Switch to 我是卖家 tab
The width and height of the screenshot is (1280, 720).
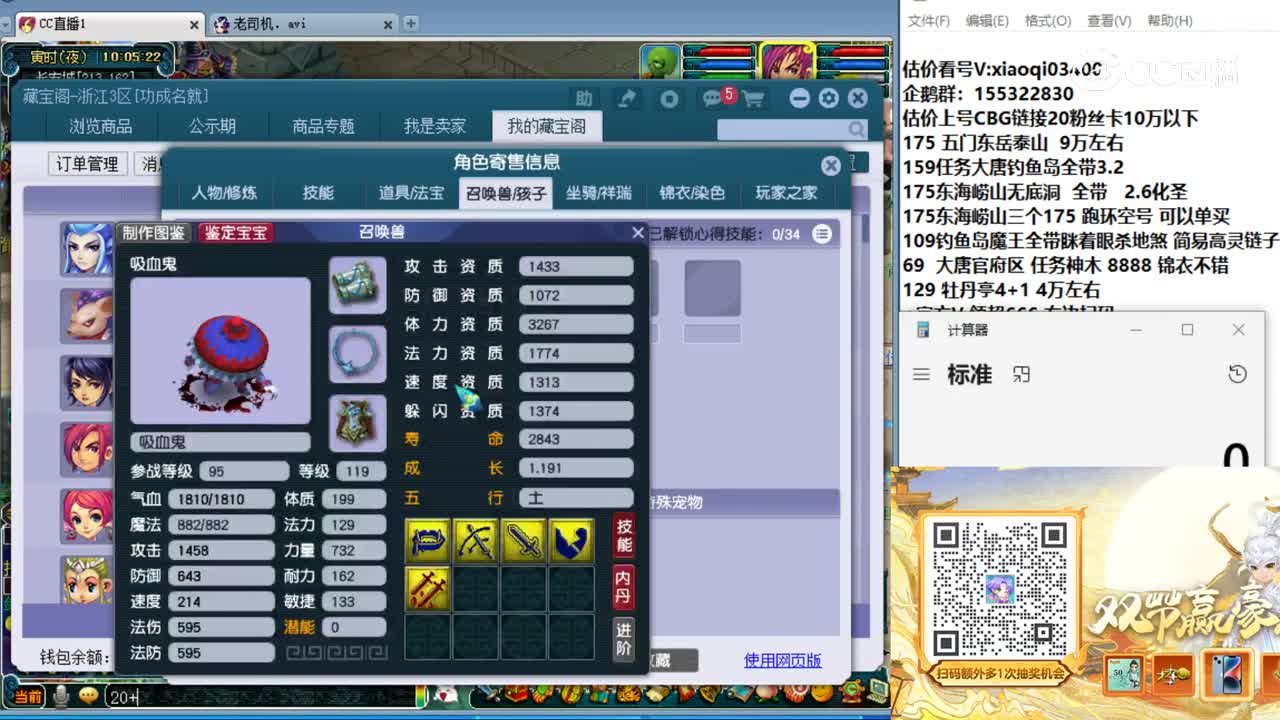click(435, 126)
